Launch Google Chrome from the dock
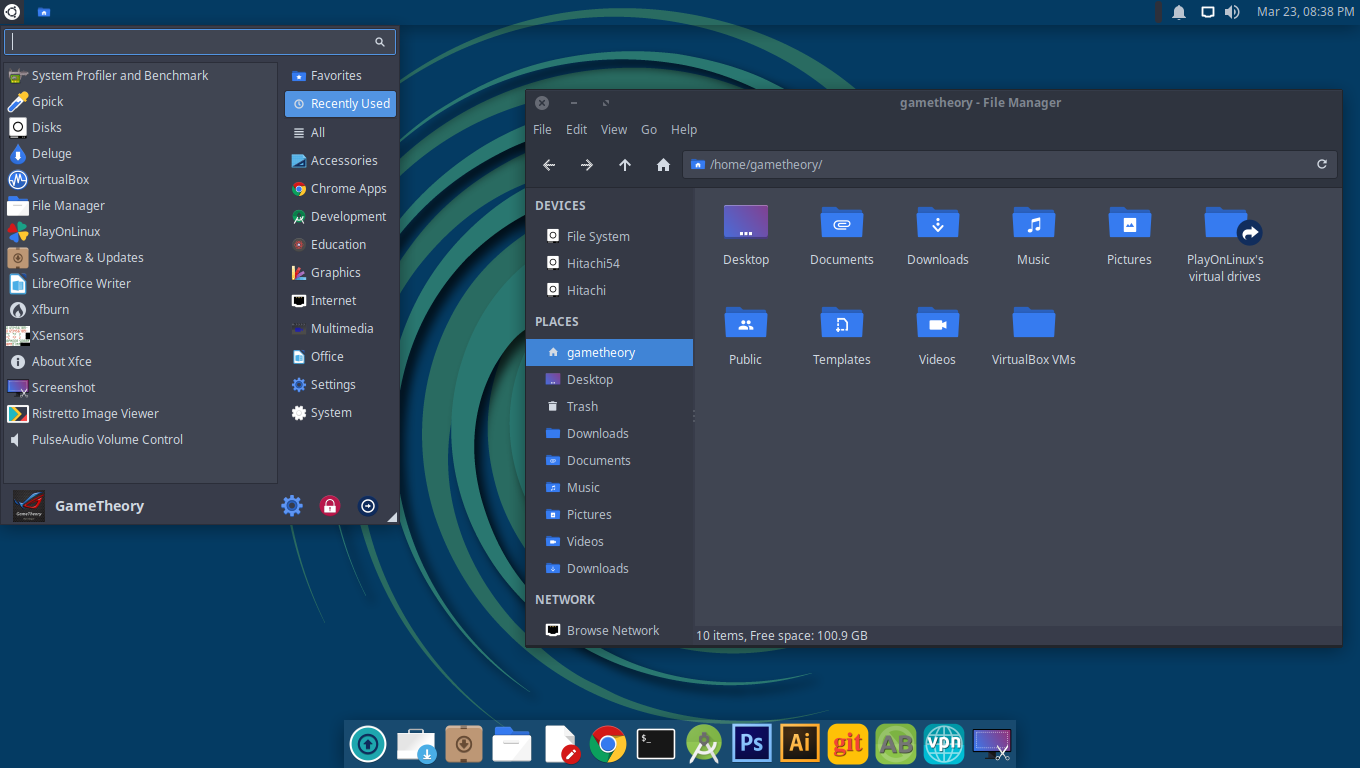 coord(608,744)
